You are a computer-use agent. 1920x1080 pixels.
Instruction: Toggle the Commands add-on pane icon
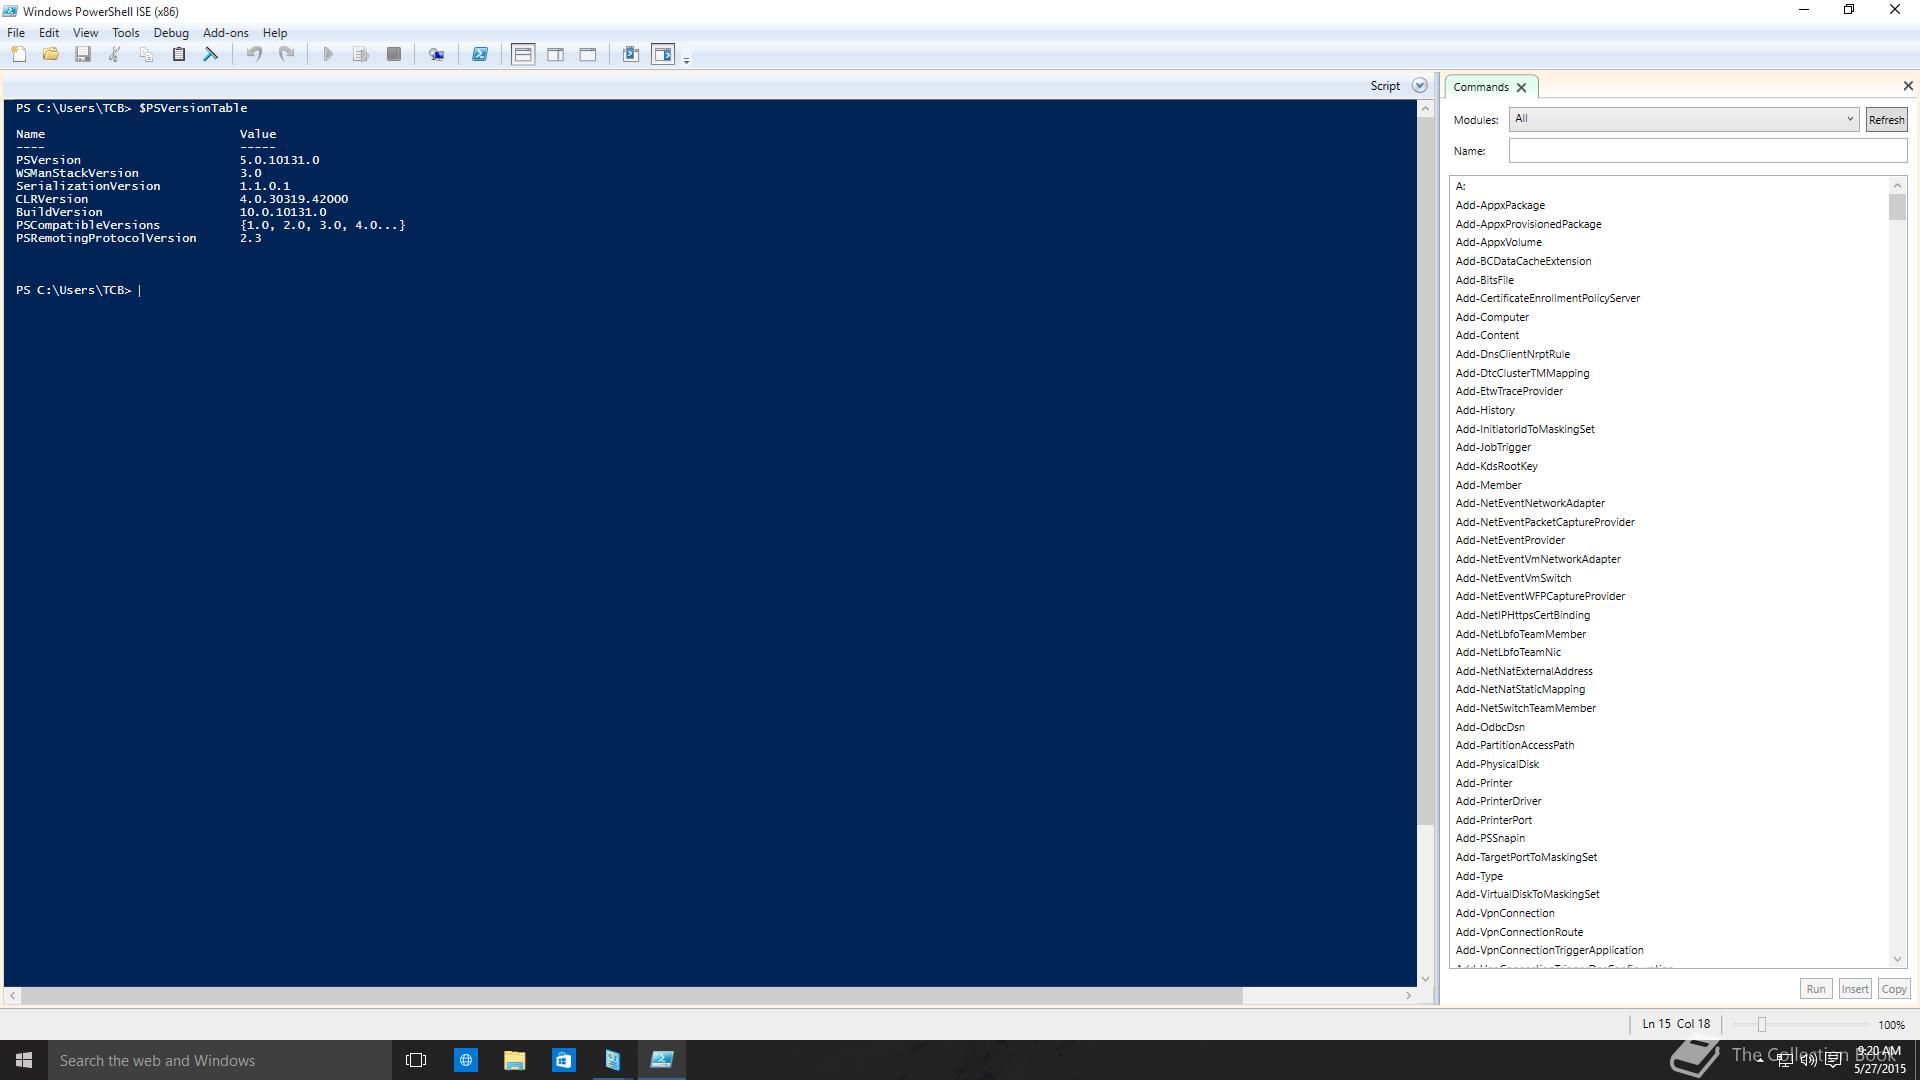[663, 55]
